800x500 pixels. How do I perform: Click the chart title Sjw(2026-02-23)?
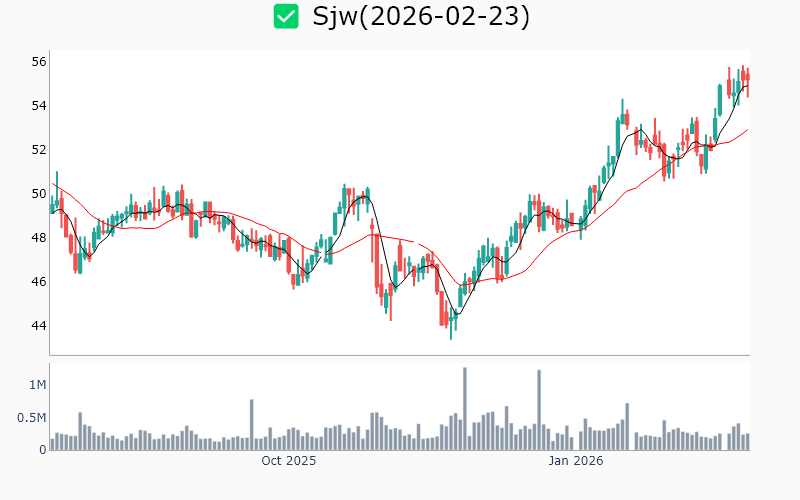click(421, 16)
